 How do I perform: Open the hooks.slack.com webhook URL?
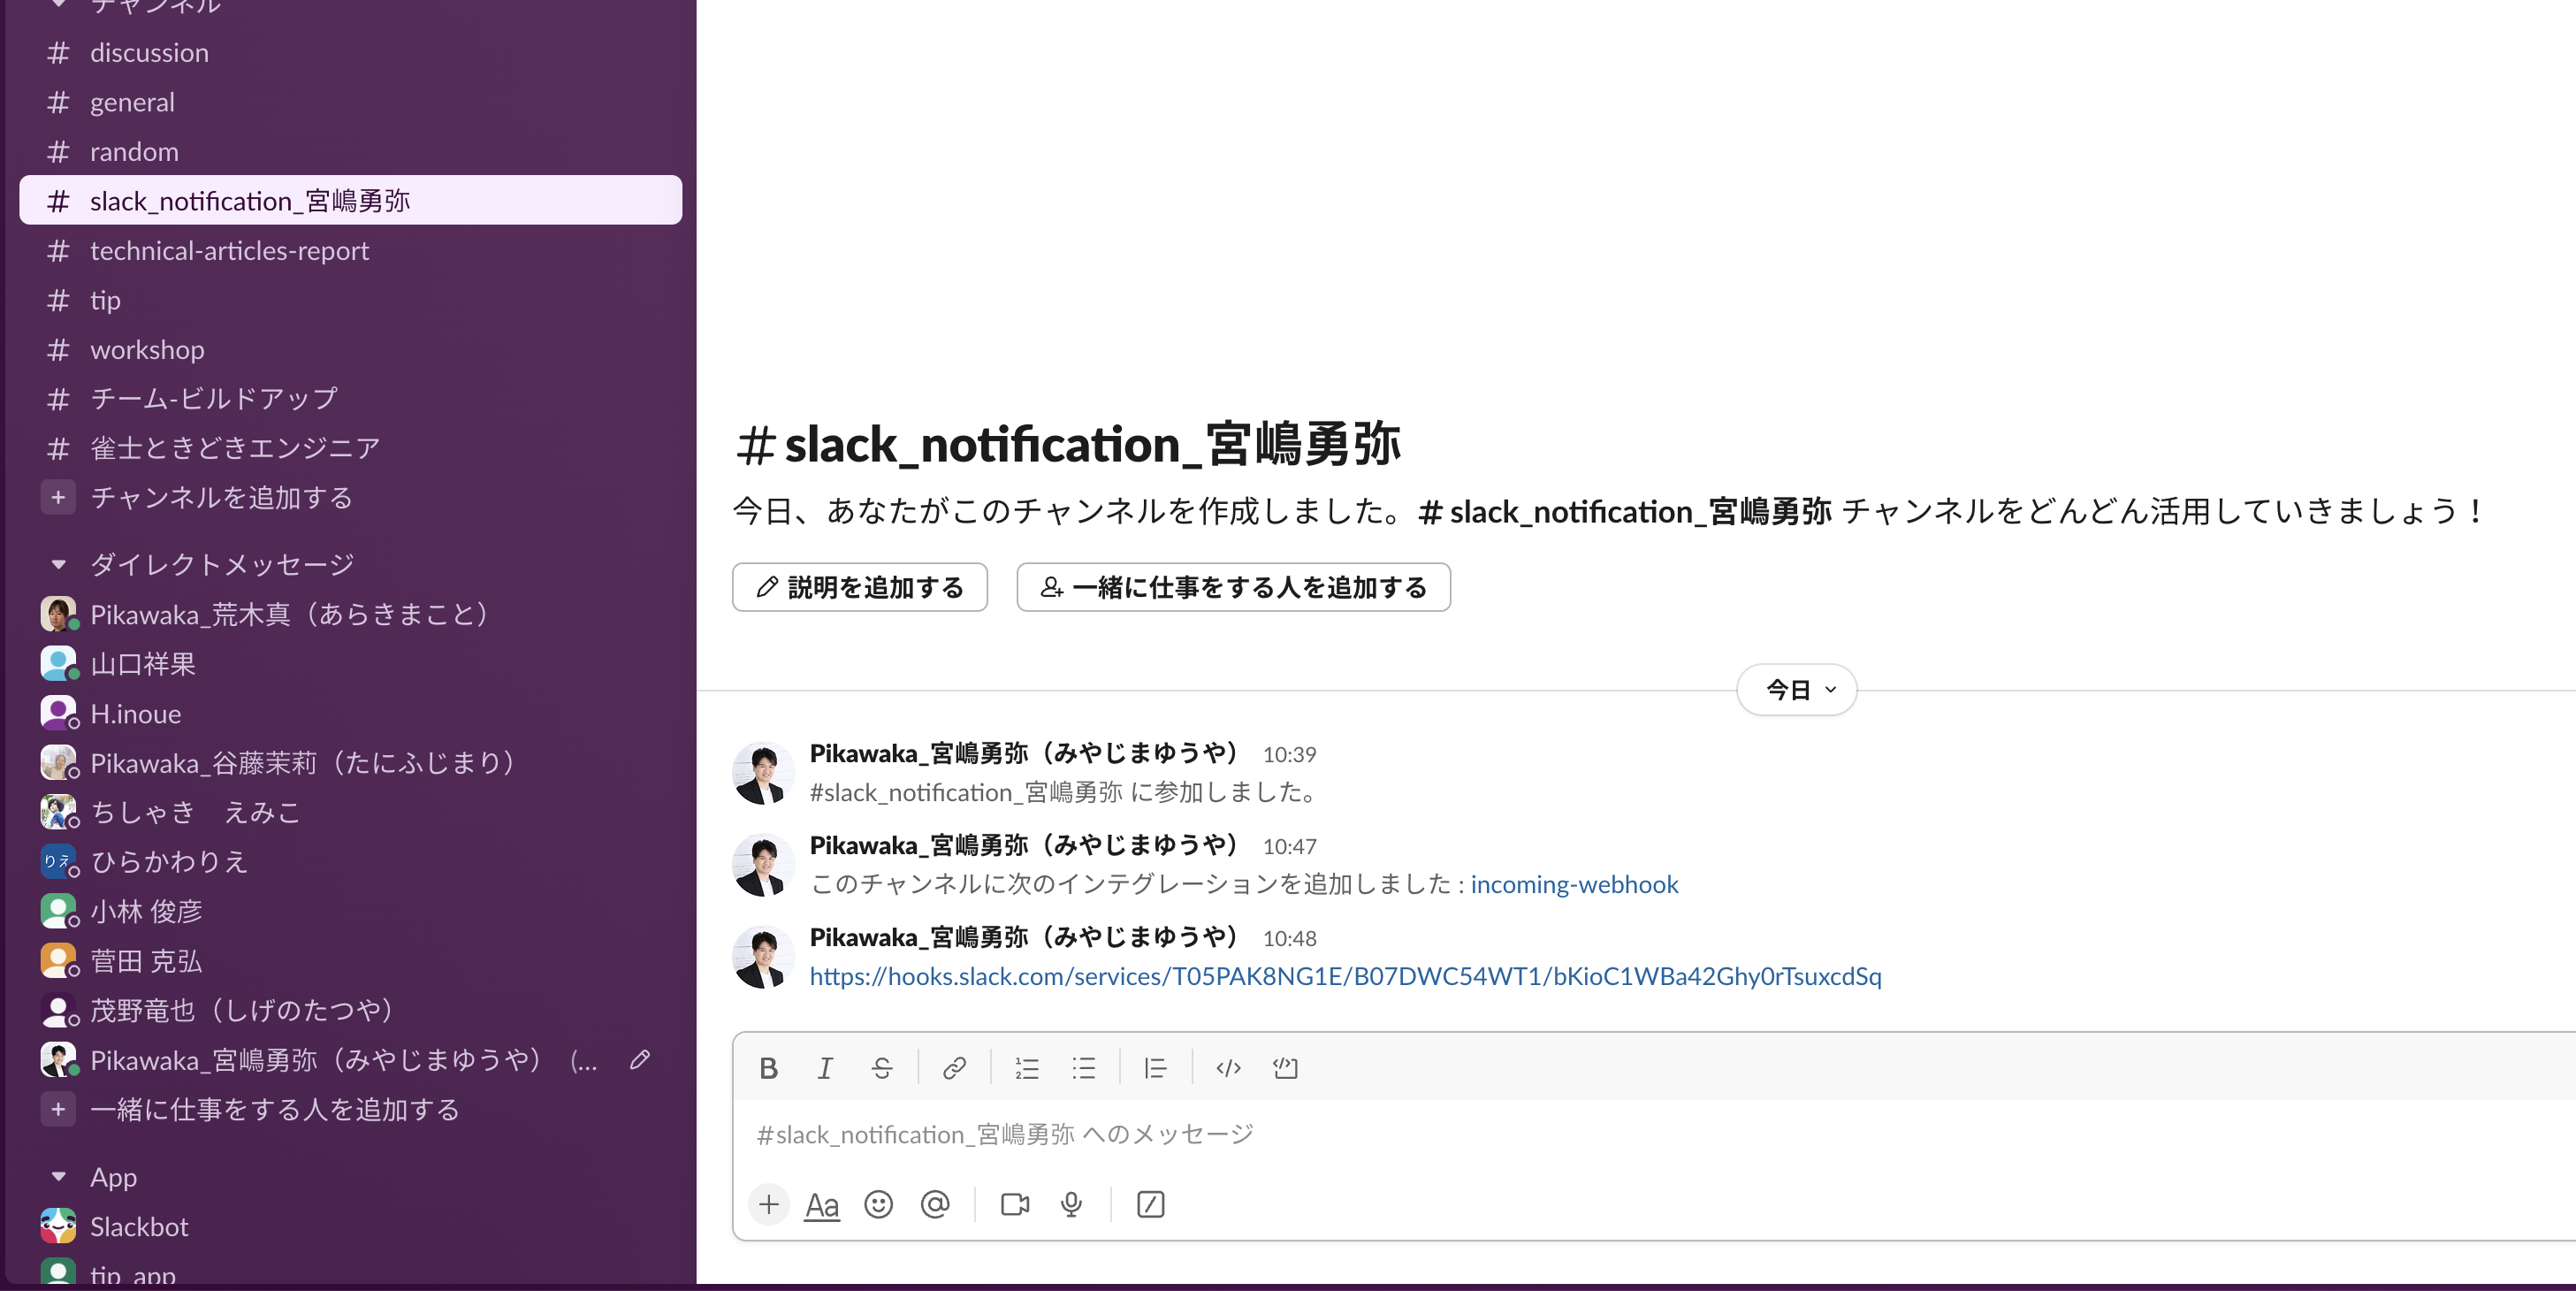coord(1345,976)
